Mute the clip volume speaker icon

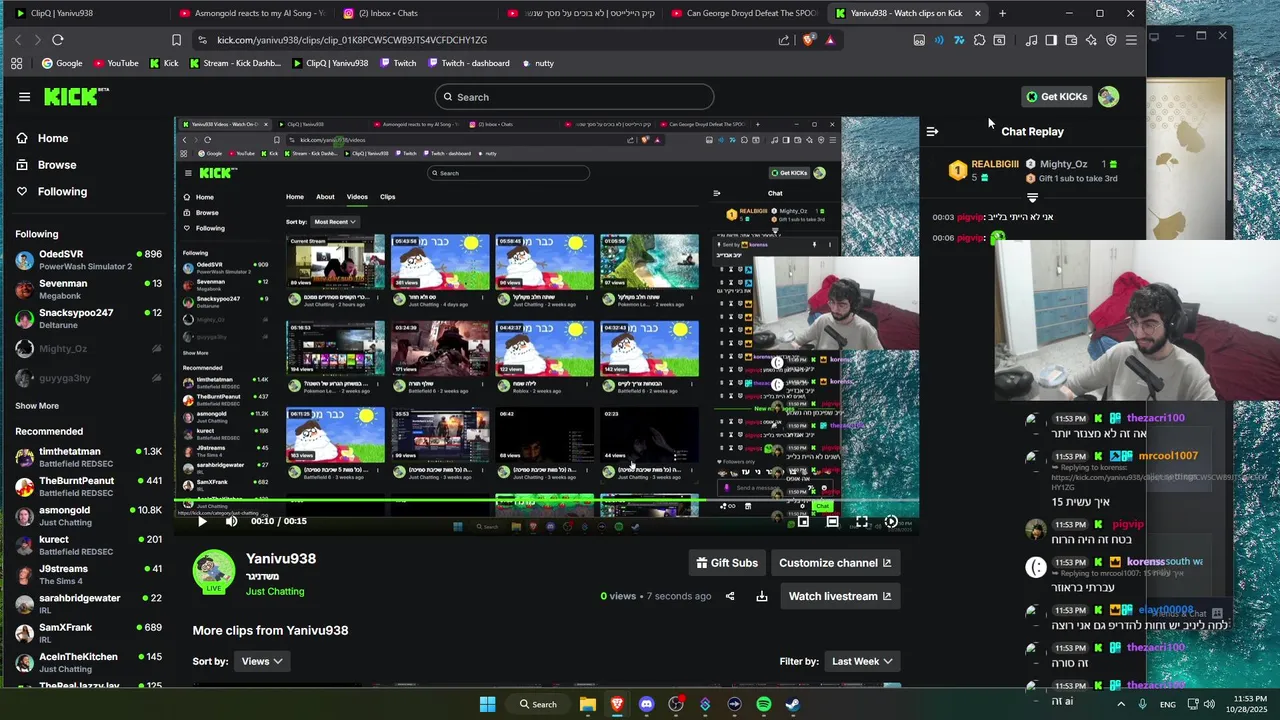click(x=232, y=521)
